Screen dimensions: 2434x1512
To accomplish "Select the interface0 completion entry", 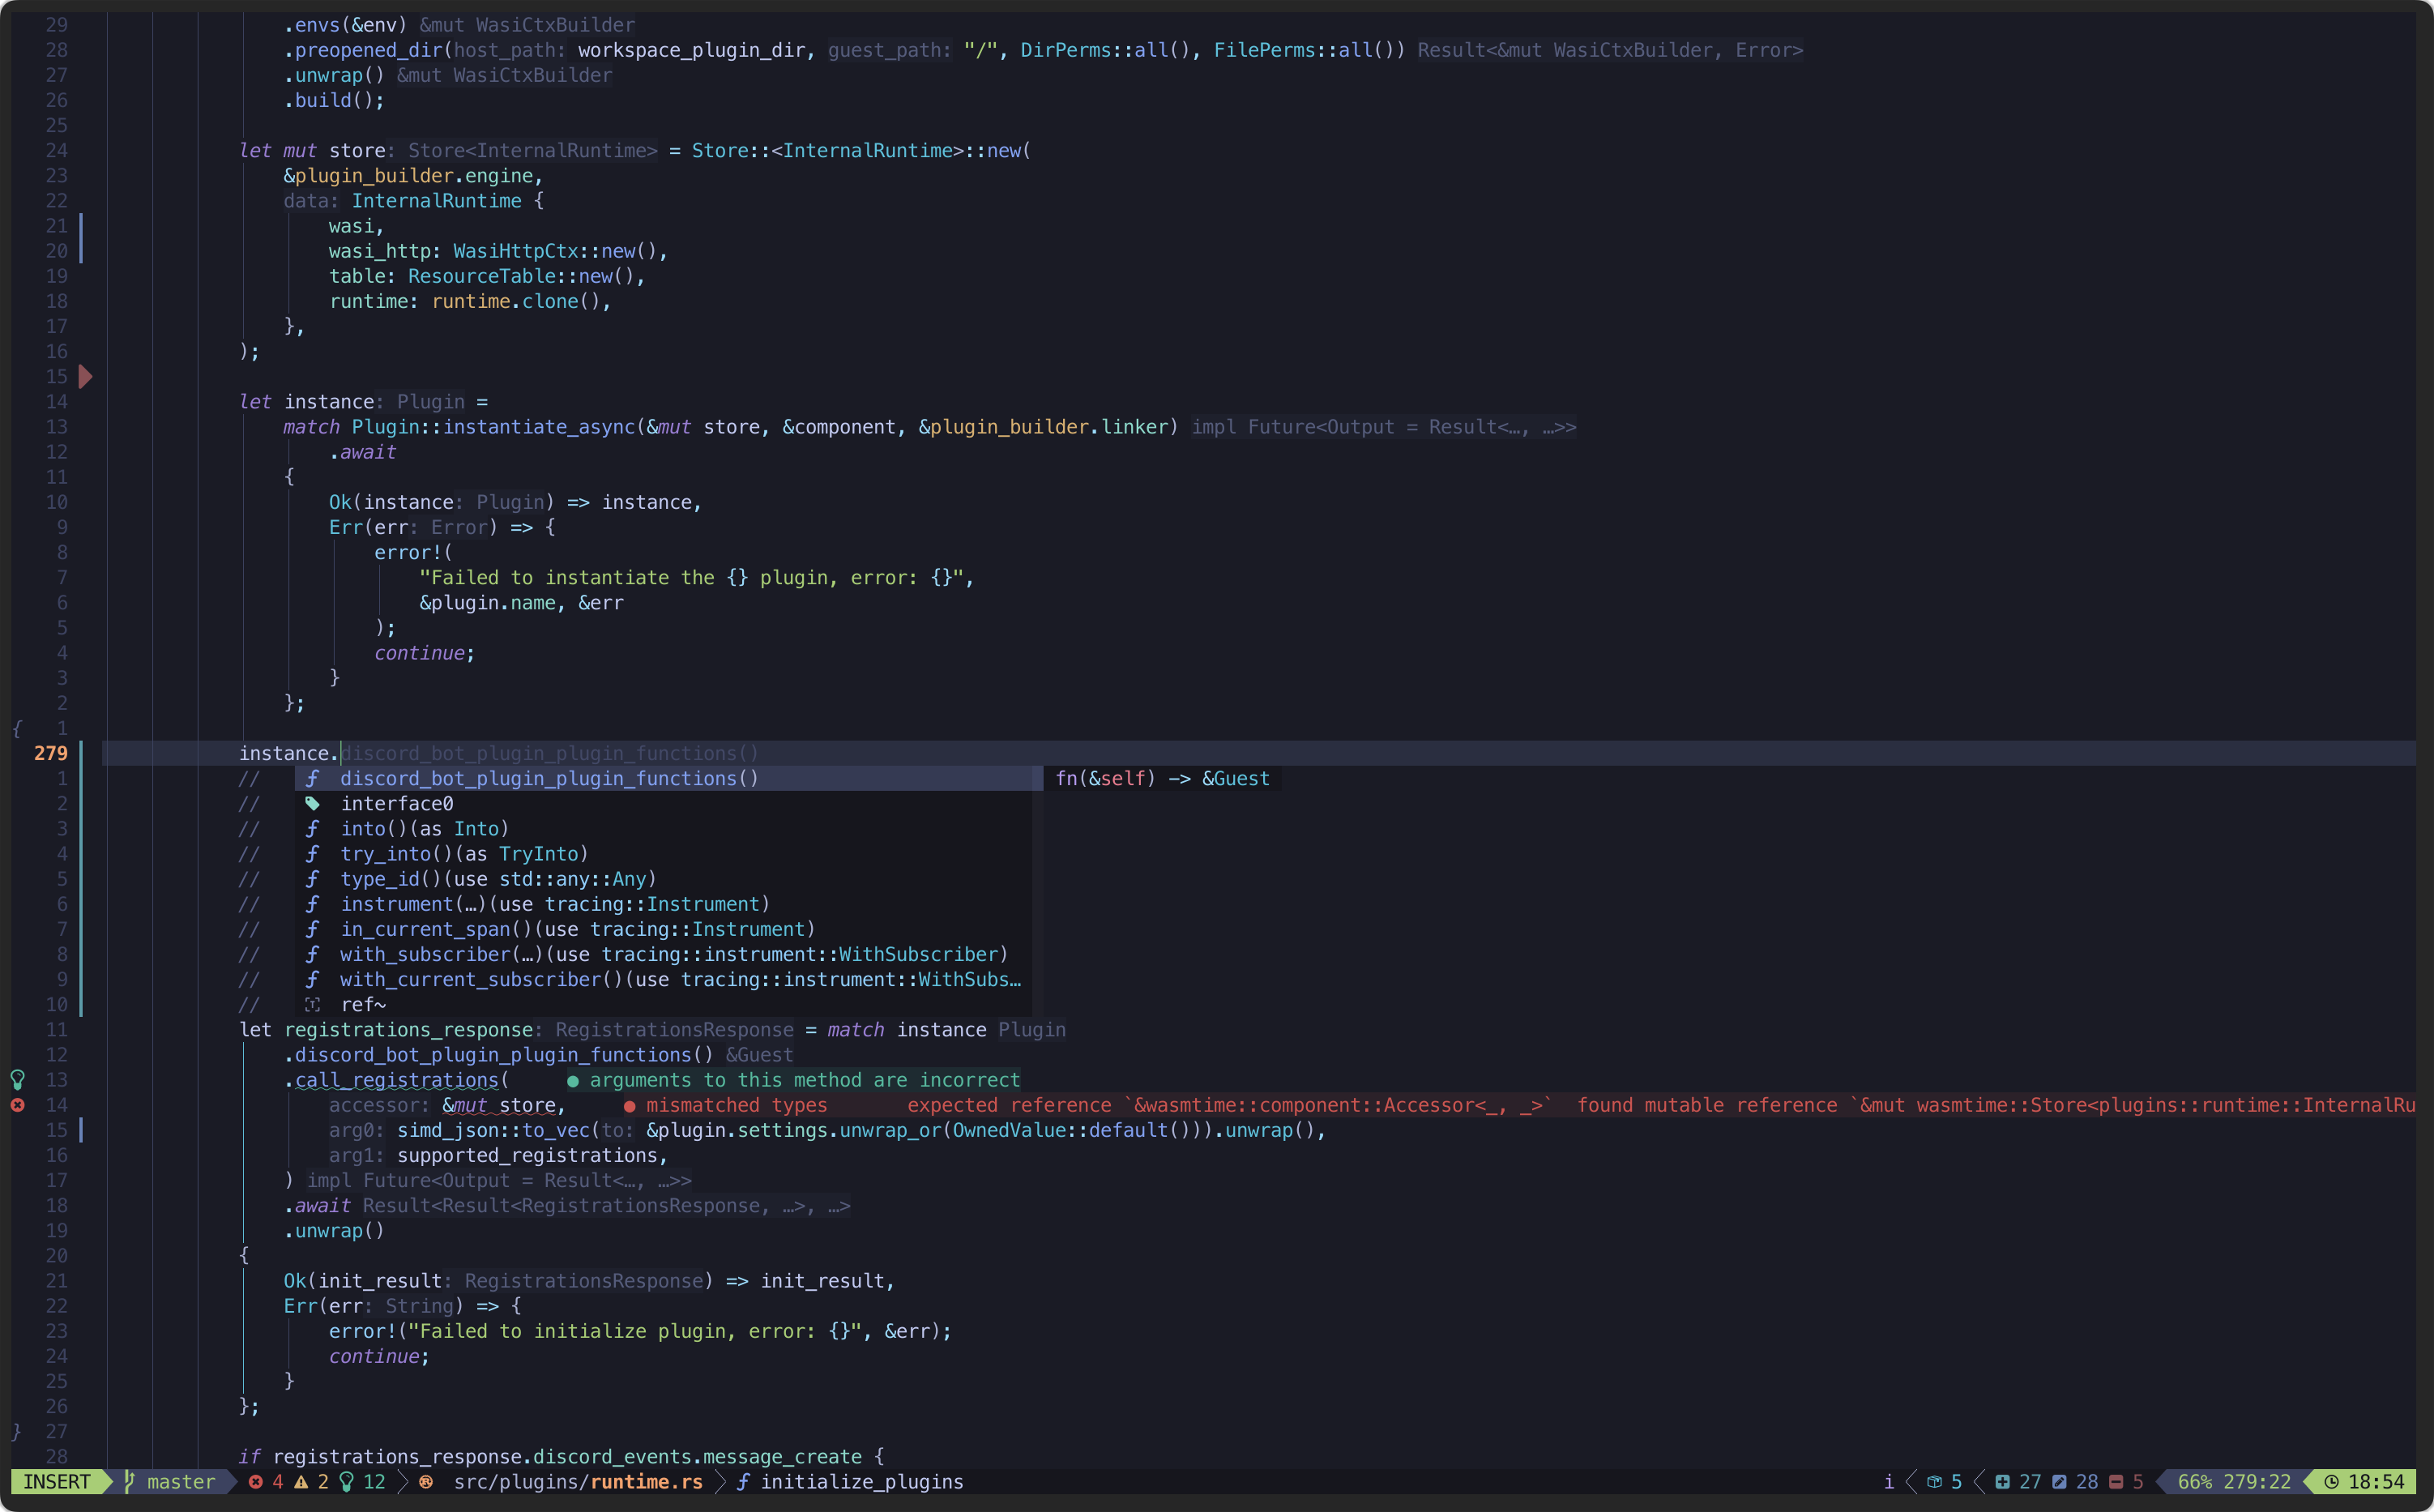I will (x=397, y=804).
